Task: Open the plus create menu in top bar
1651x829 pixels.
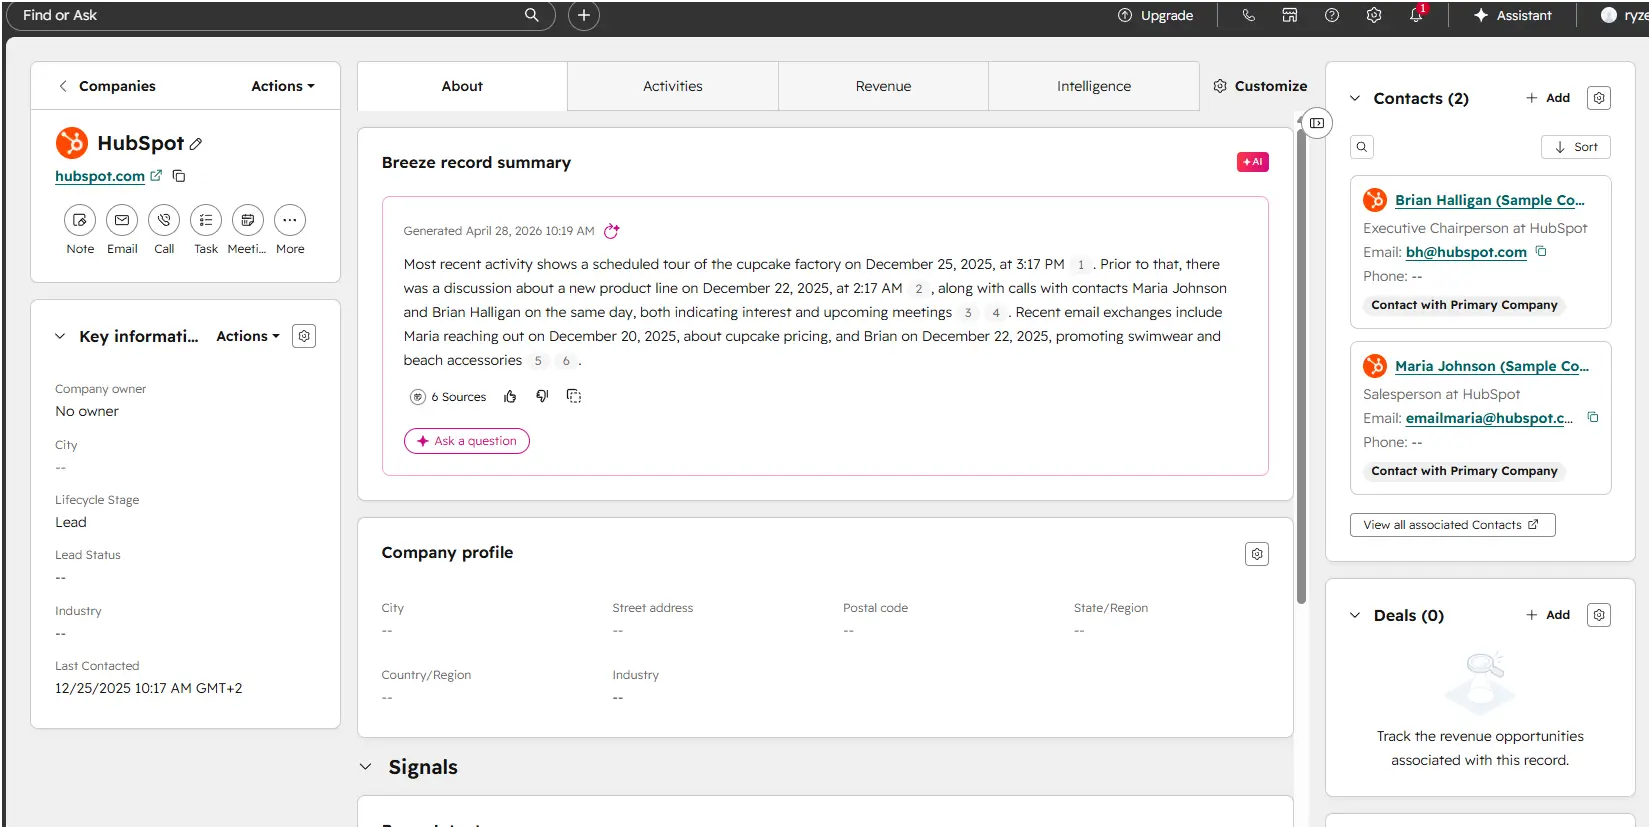Action: tap(584, 15)
